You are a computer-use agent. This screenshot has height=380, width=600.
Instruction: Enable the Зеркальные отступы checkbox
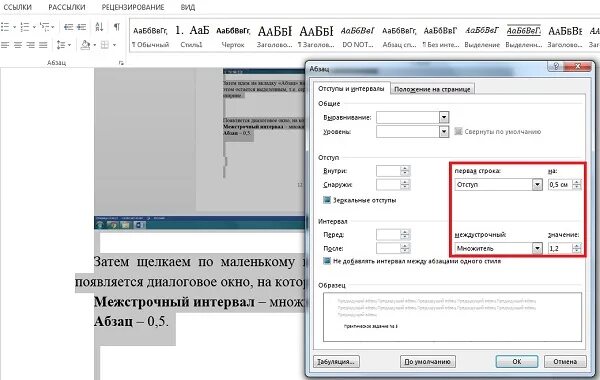click(x=327, y=200)
